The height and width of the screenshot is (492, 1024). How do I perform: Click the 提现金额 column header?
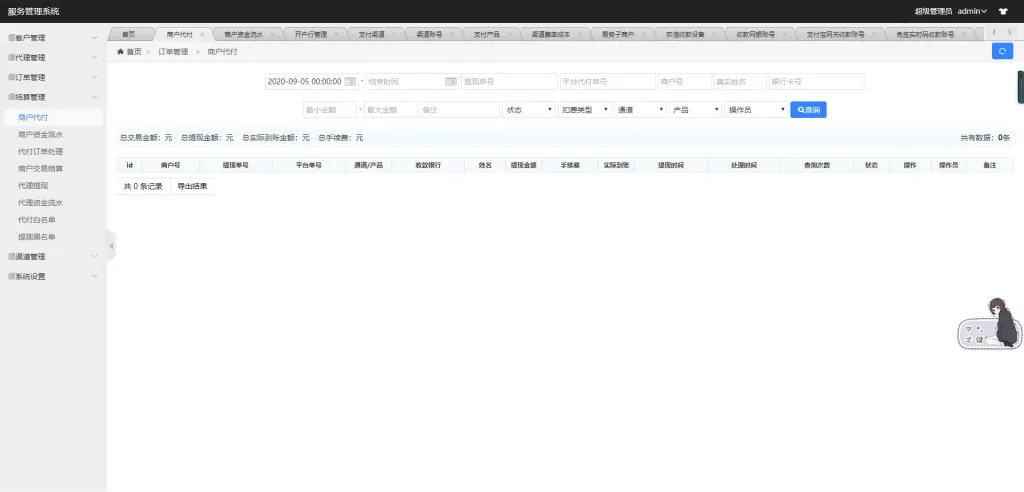click(x=523, y=165)
